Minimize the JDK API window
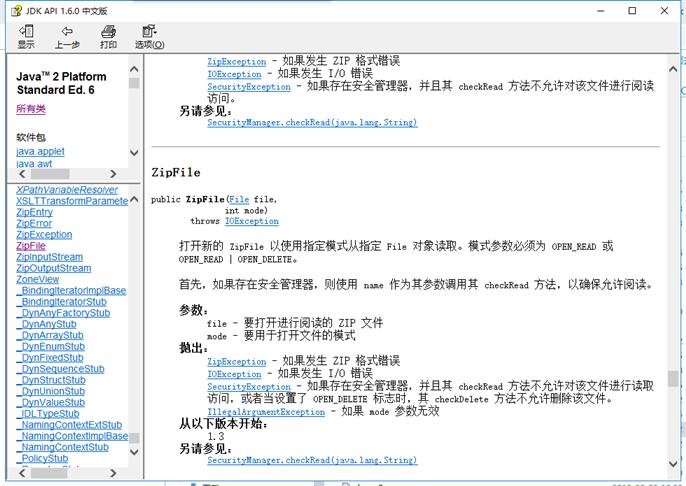This screenshot has width=686, height=486. pyautogui.click(x=601, y=11)
